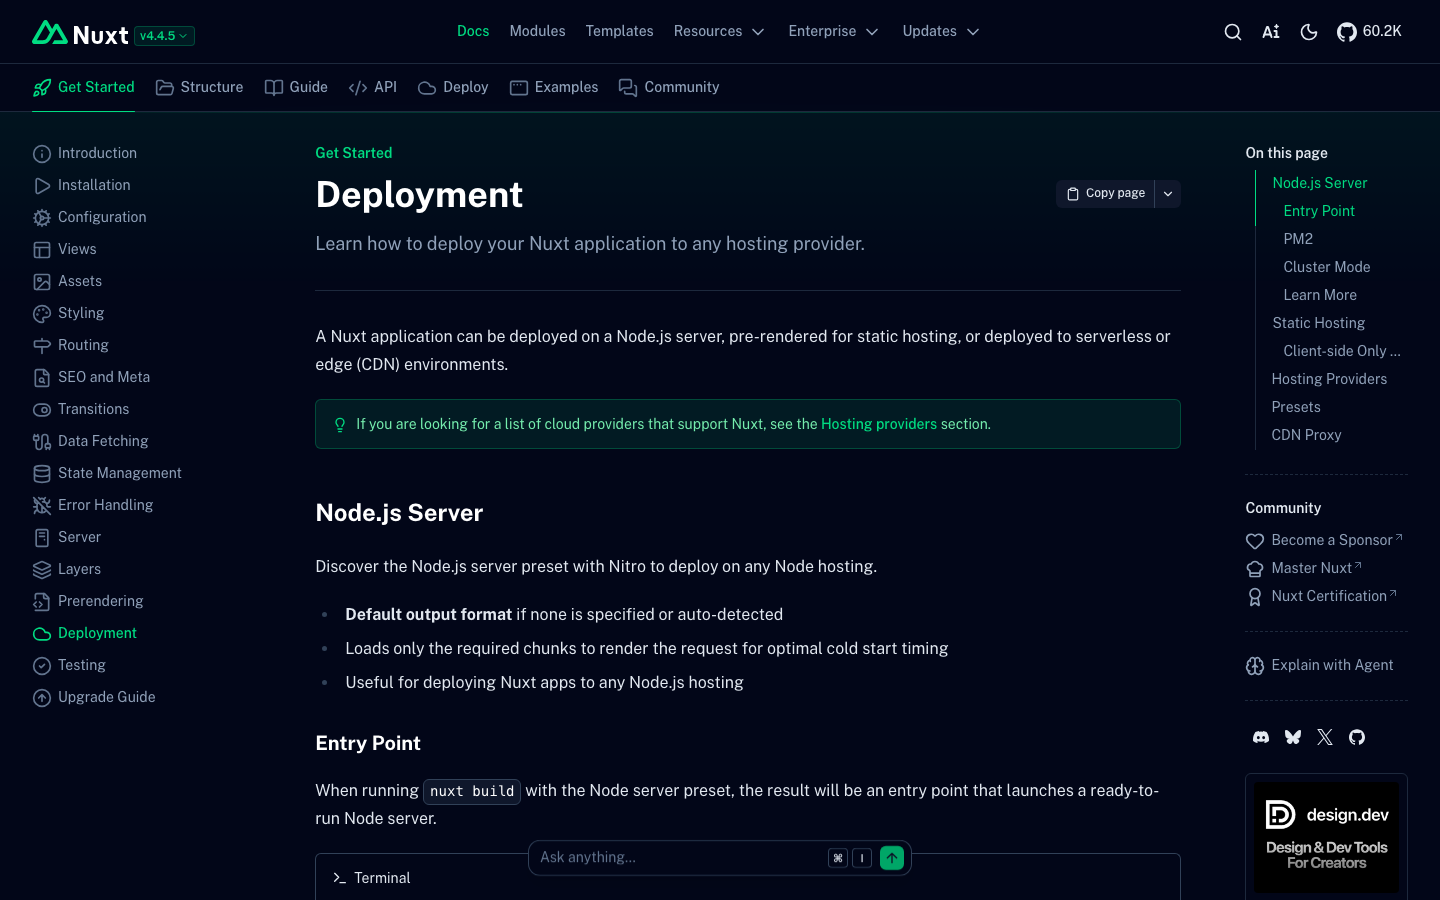Image resolution: width=1440 pixels, height=900 pixels.
Task: Click the Copy page button
Action: click(1106, 194)
